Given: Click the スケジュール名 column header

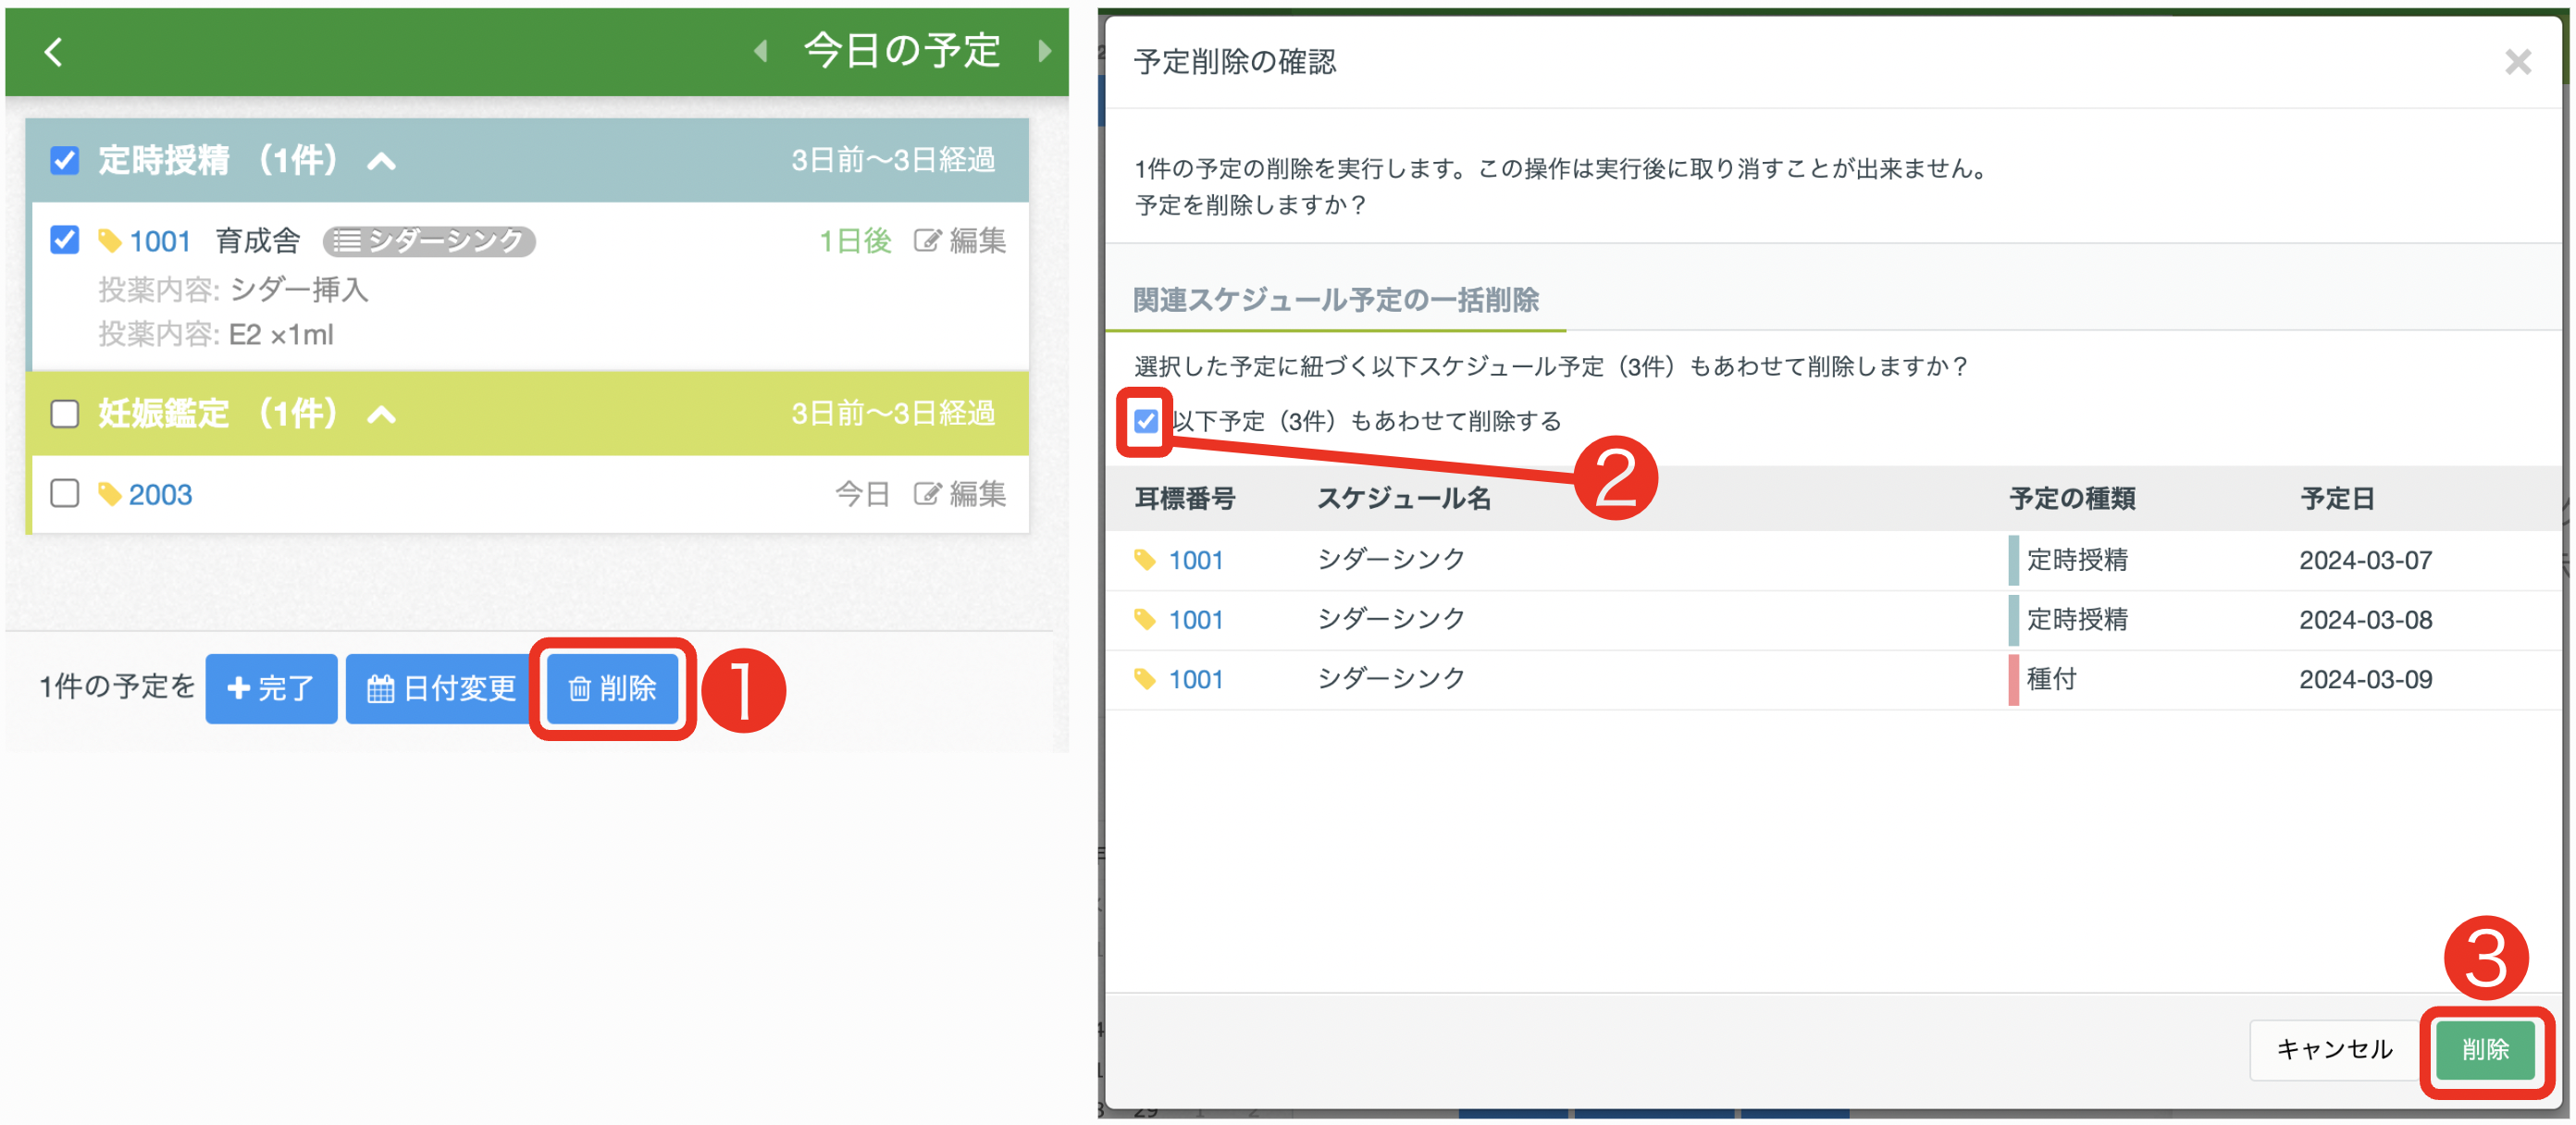Looking at the screenshot, I should 1404,498.
